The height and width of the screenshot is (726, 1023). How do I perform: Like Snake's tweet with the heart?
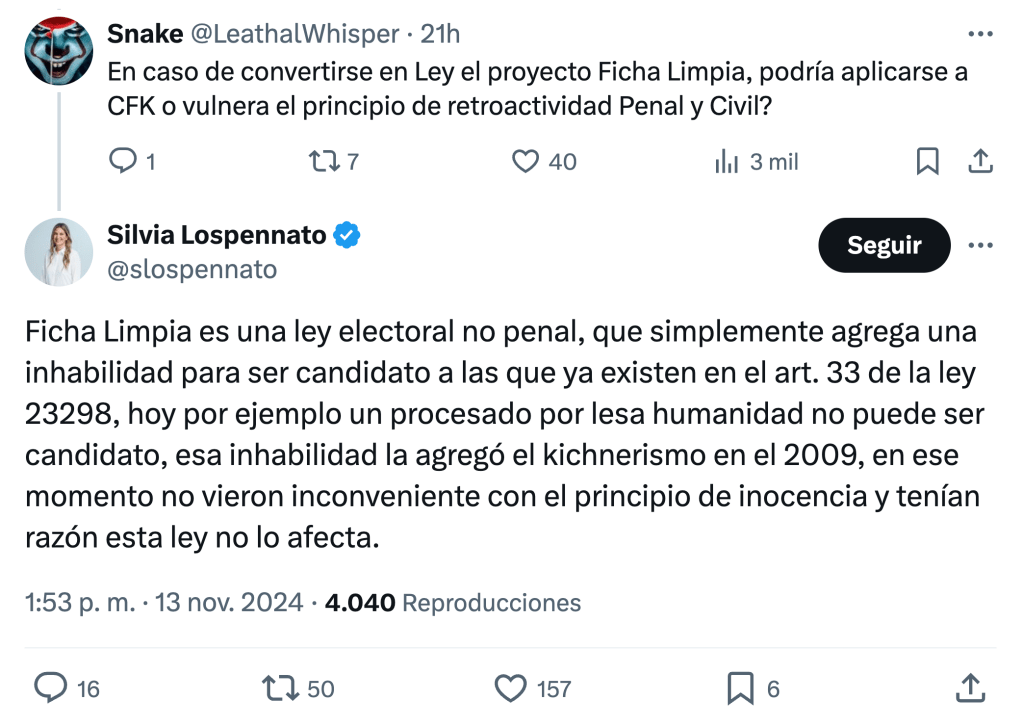[x=526, y=161]
